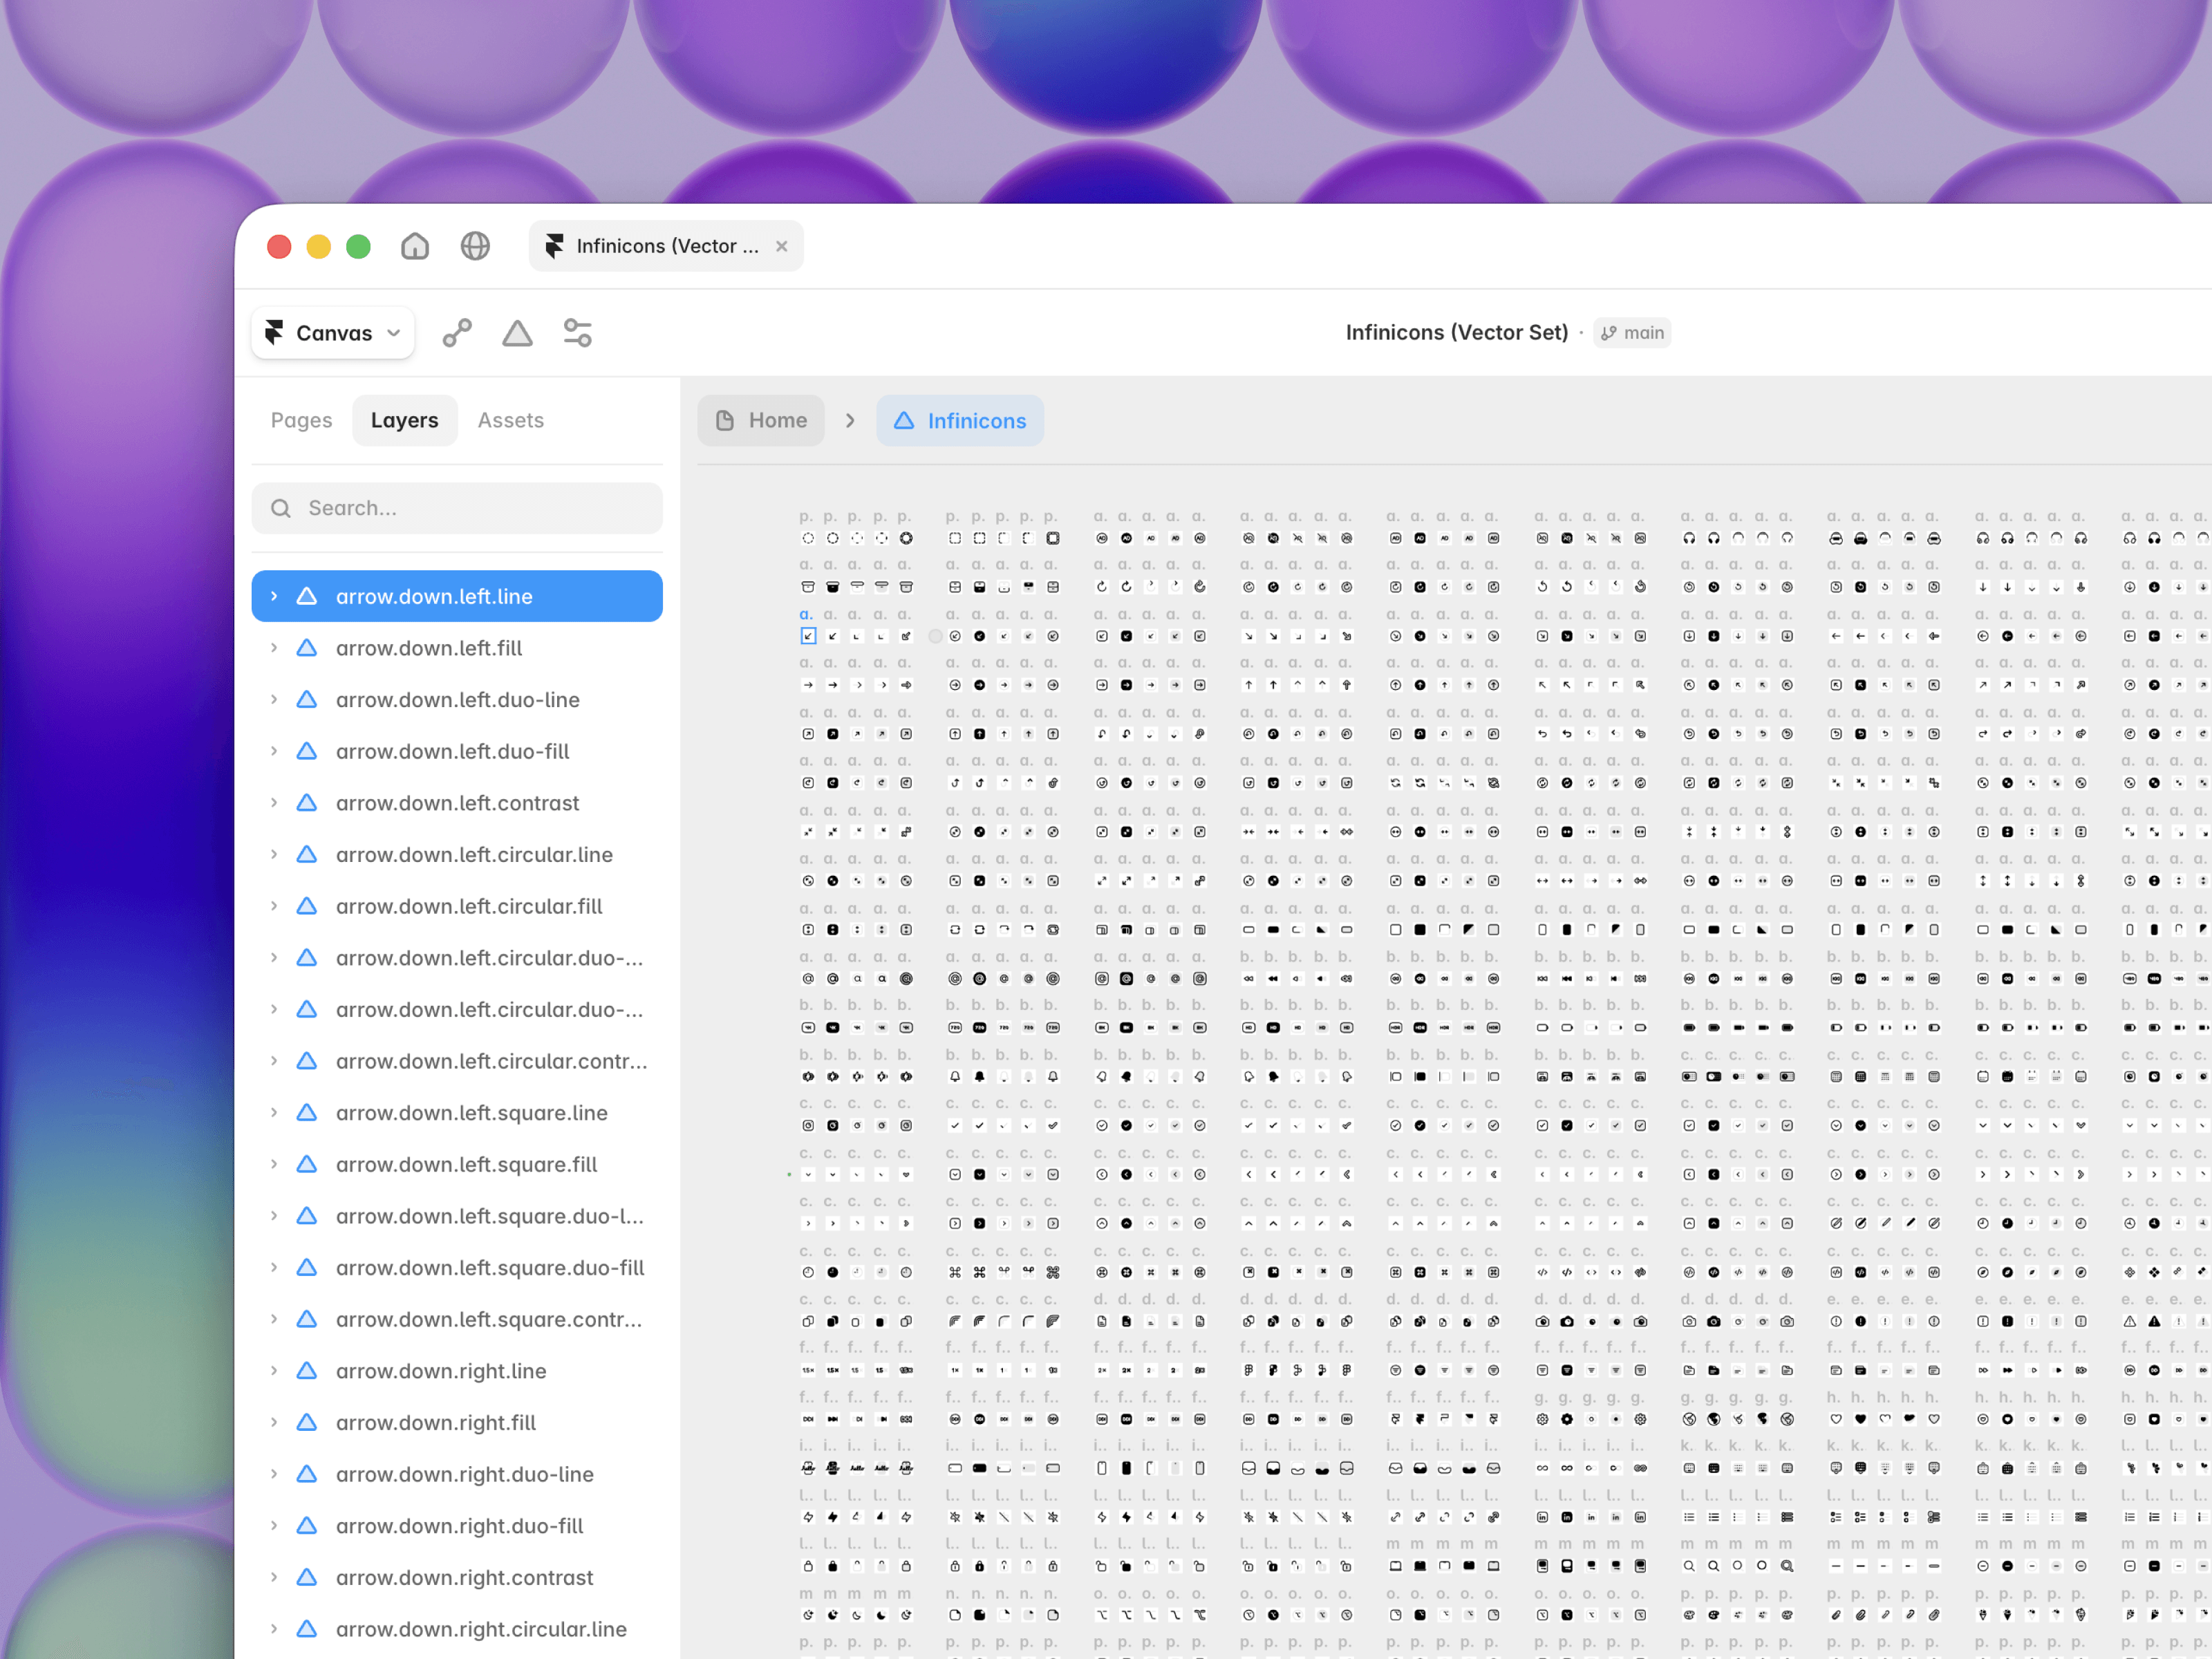Click the green fullscreen window button
Screen dimensions: 2212x1659
358,246
